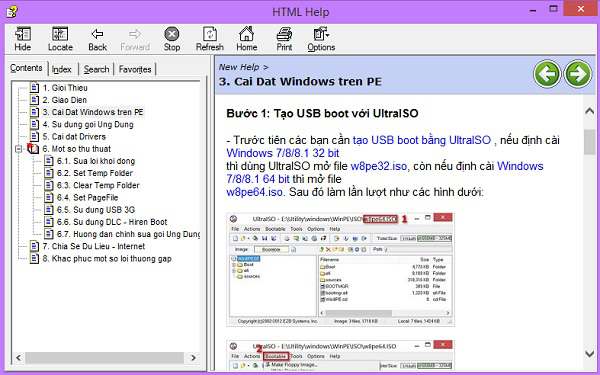Open topic 5. Cai dat Drivers
Screen dimensions: 600x375
pos(74,137)
